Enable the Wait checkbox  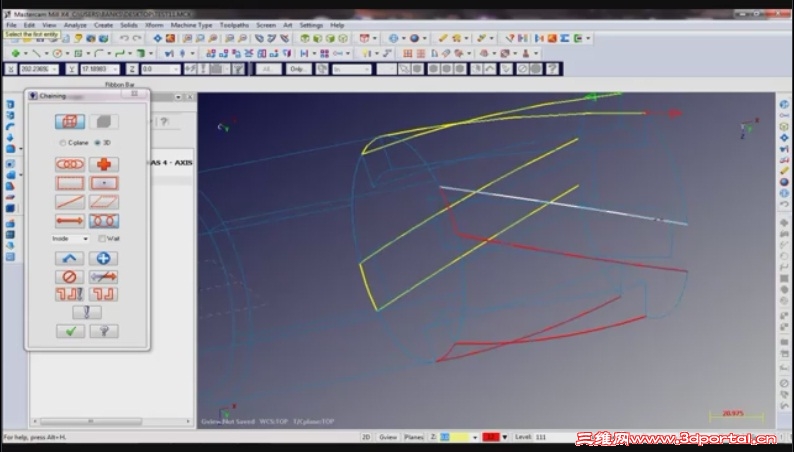(x=102, y=238)
